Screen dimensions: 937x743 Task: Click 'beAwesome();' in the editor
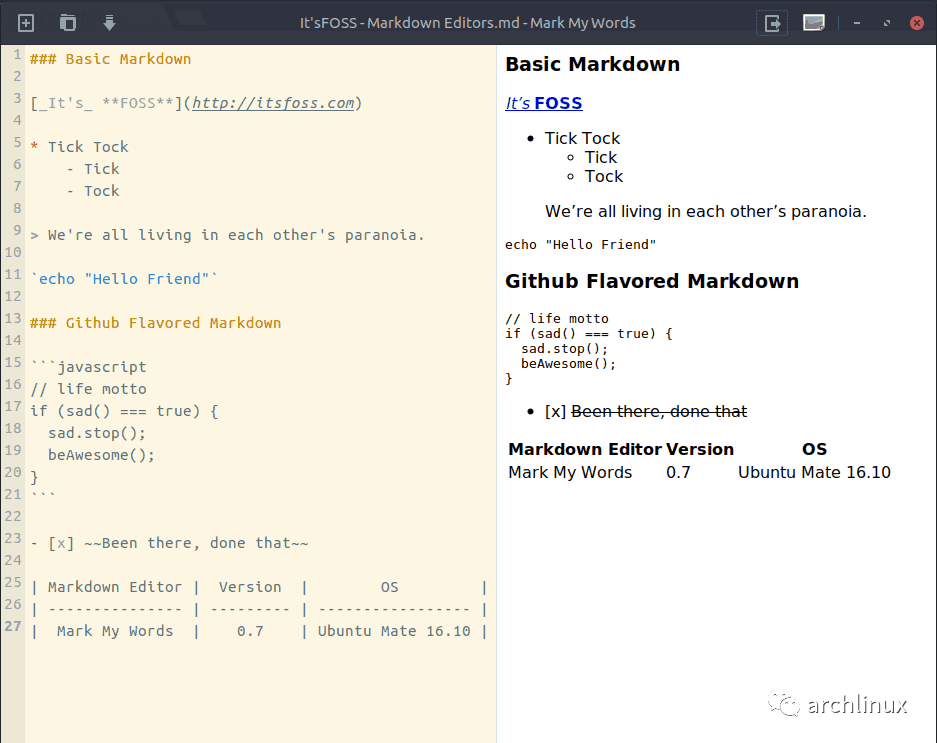(x=102, y=455)
